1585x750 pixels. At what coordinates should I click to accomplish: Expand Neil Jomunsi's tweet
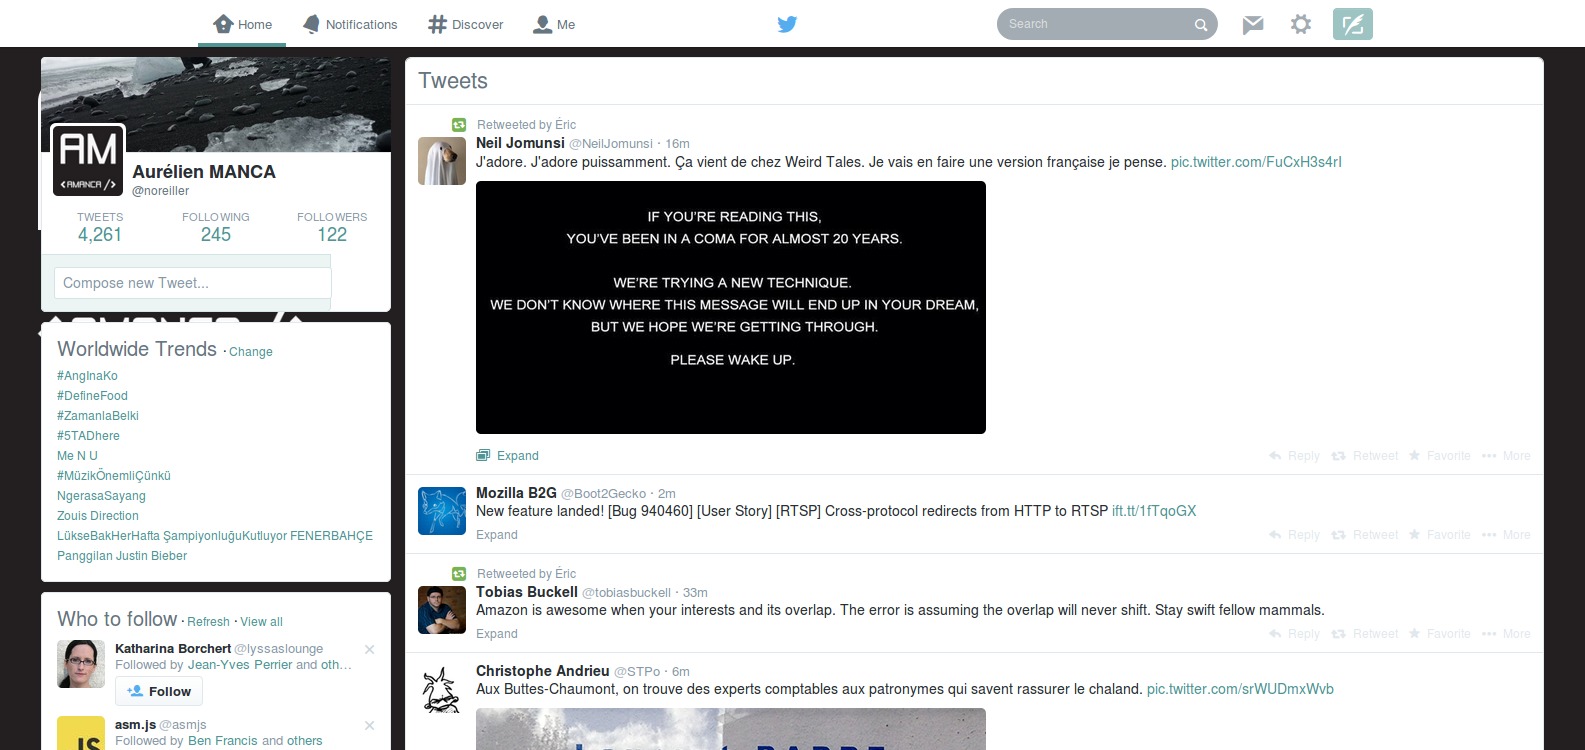coord(508,456)
